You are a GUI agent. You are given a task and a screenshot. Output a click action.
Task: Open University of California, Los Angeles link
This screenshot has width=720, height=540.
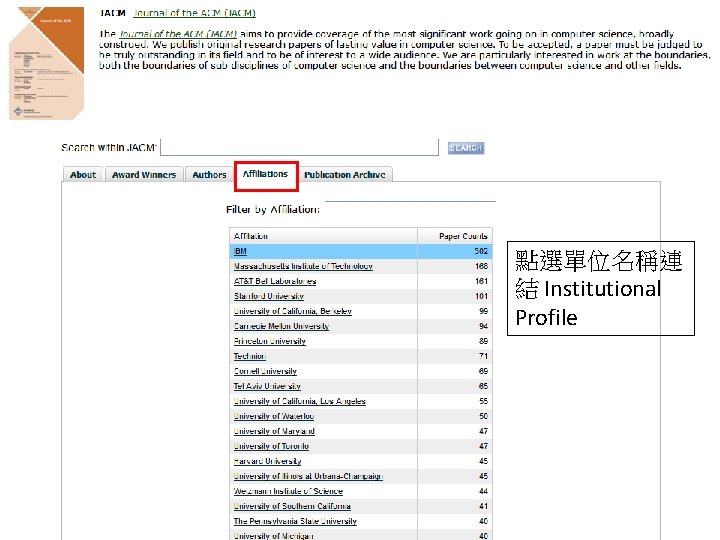[x=300, y=401]
